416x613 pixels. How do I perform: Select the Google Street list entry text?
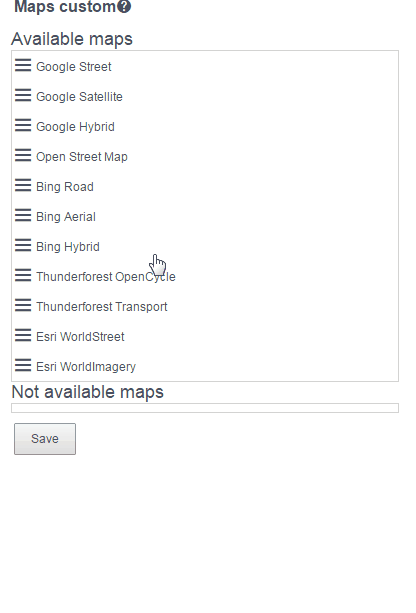(74, 67)
